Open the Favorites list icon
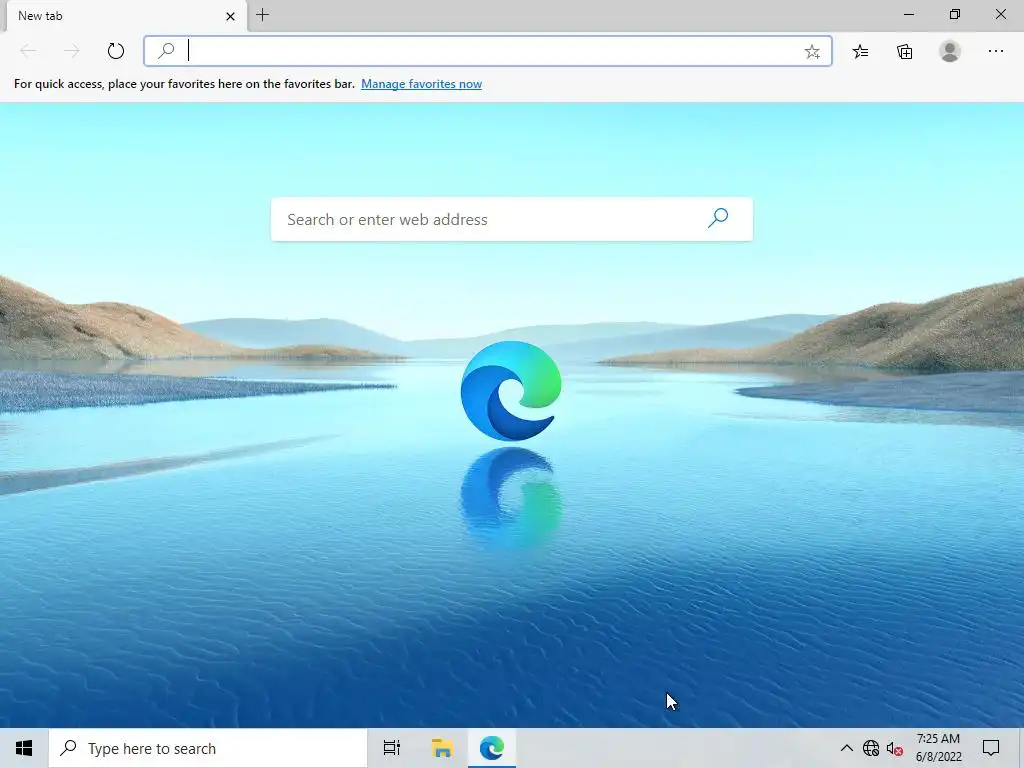 [x=860, y=52]
